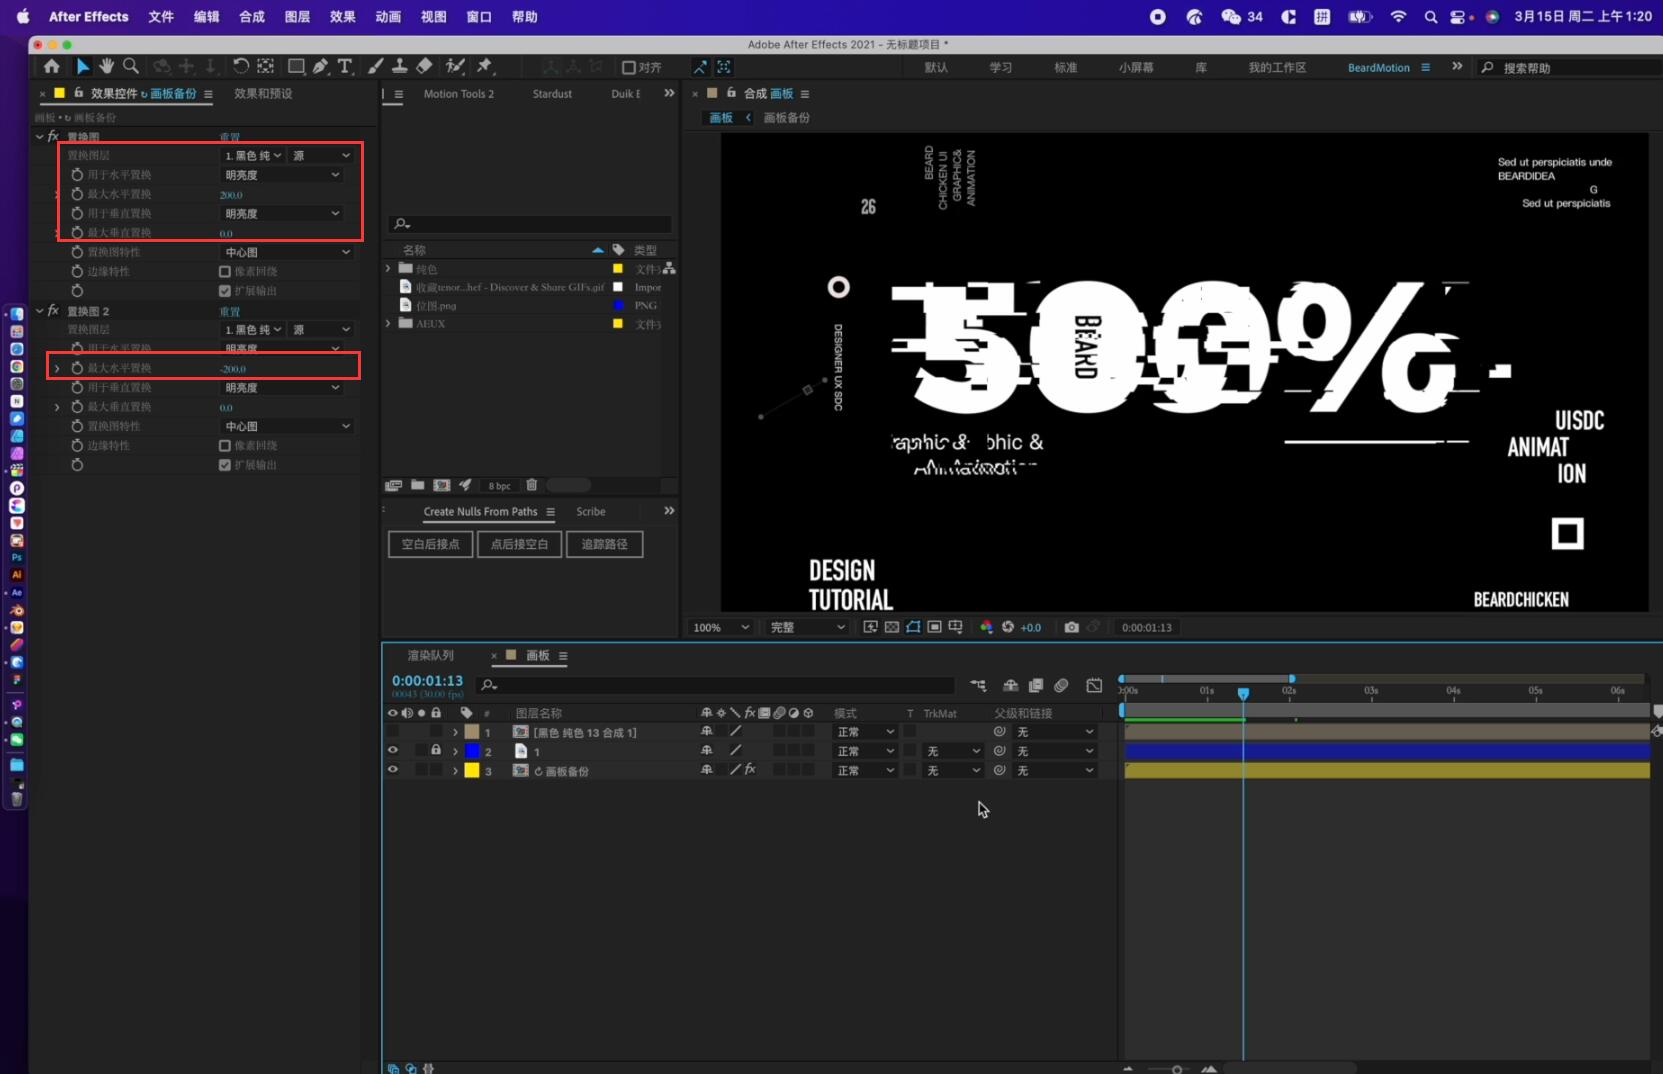Viewport: 1663px width, 1074px height.
Task: Uncheck 扩展输出 under 置换图 2 effect
Action: 225,465
